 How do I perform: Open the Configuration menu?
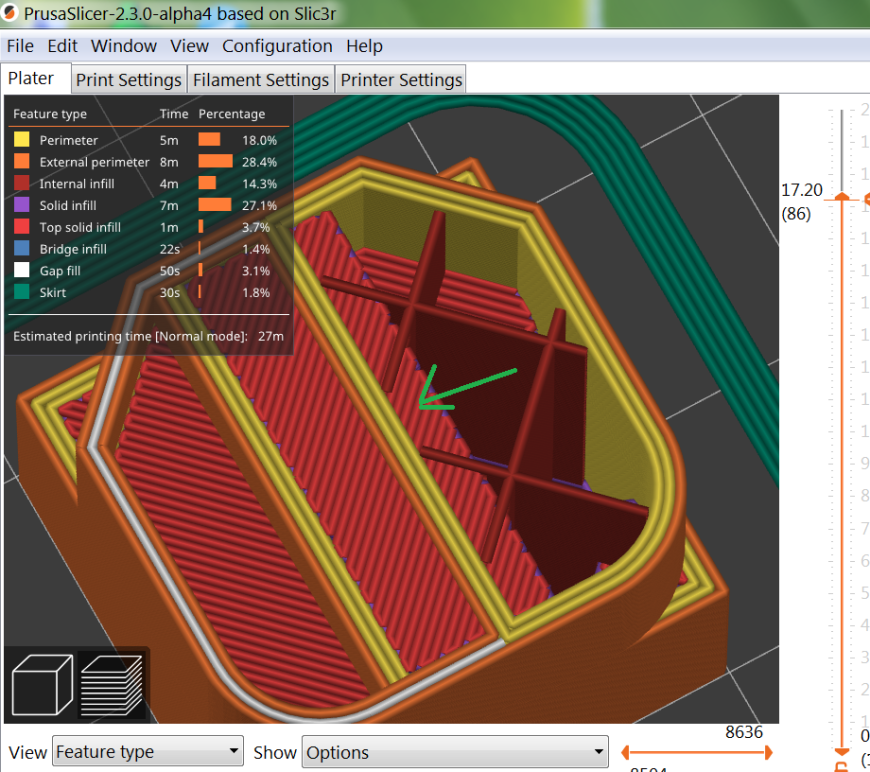pos(277,46)
